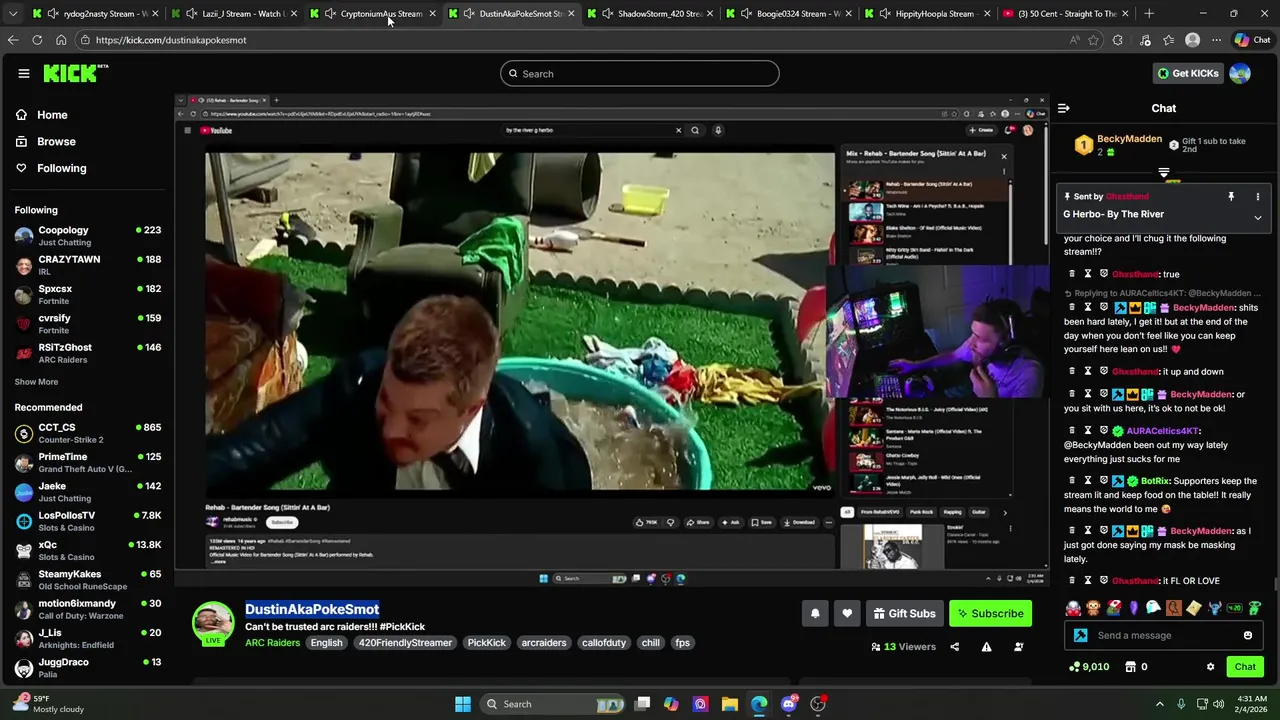Switch to Boogie0324 Stream tab
This screenshot has width=1280, height=720.
(791, 14)
